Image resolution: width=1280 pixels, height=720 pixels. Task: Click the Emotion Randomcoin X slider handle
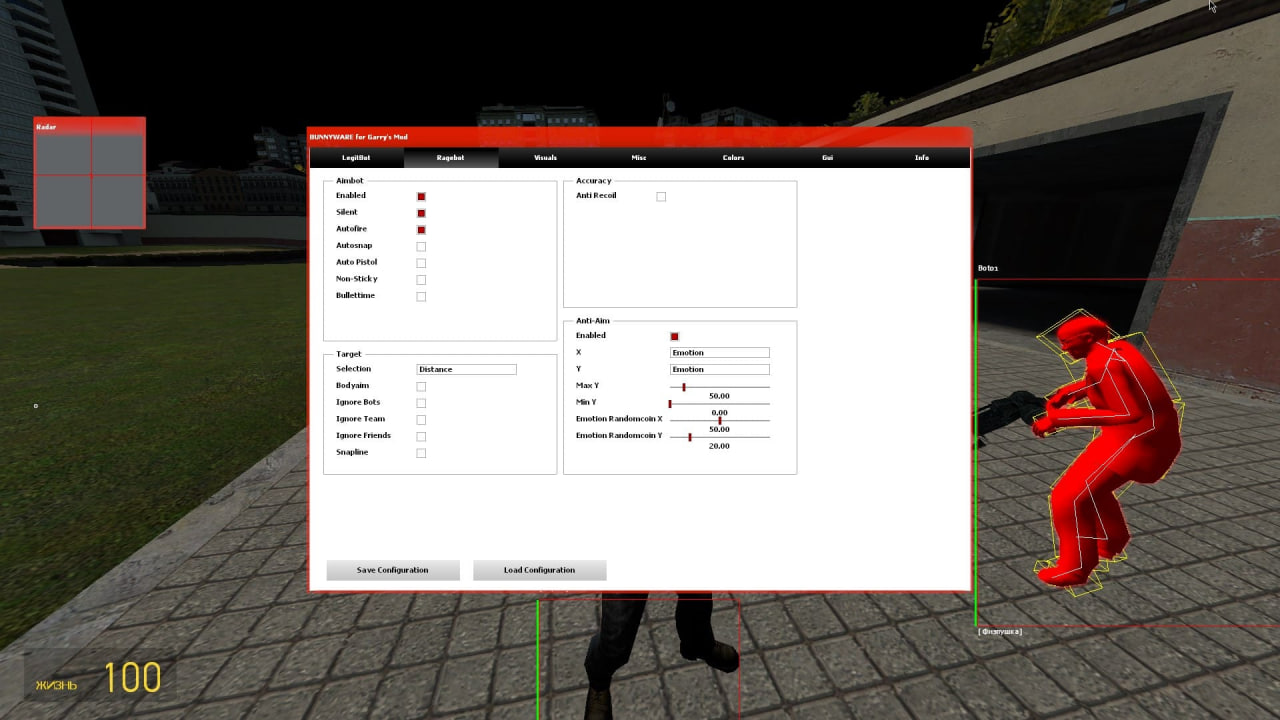pyautogui.click(x=720, y=420)
